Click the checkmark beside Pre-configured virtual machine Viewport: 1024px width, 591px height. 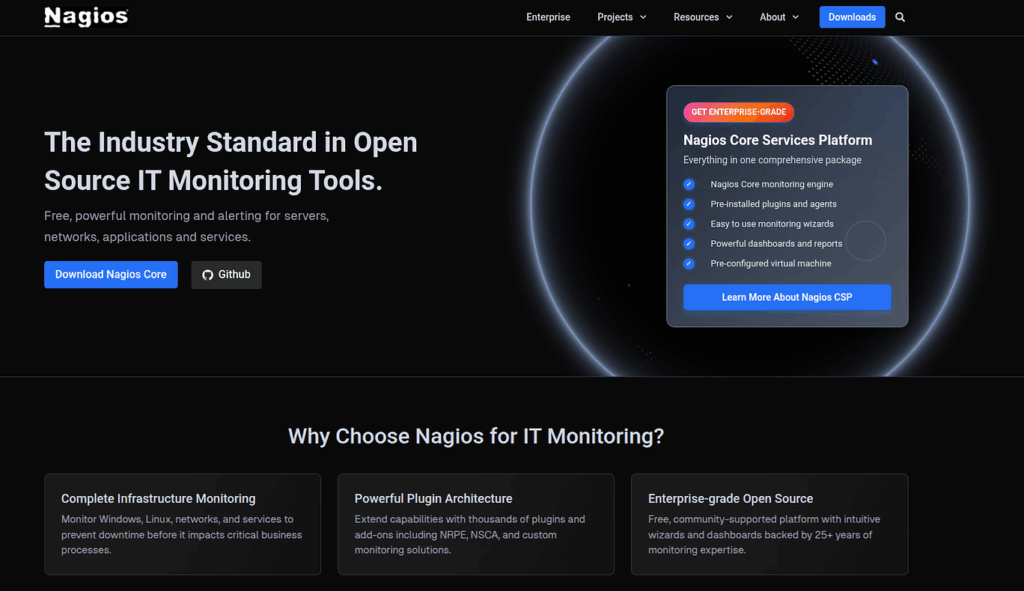688,263
